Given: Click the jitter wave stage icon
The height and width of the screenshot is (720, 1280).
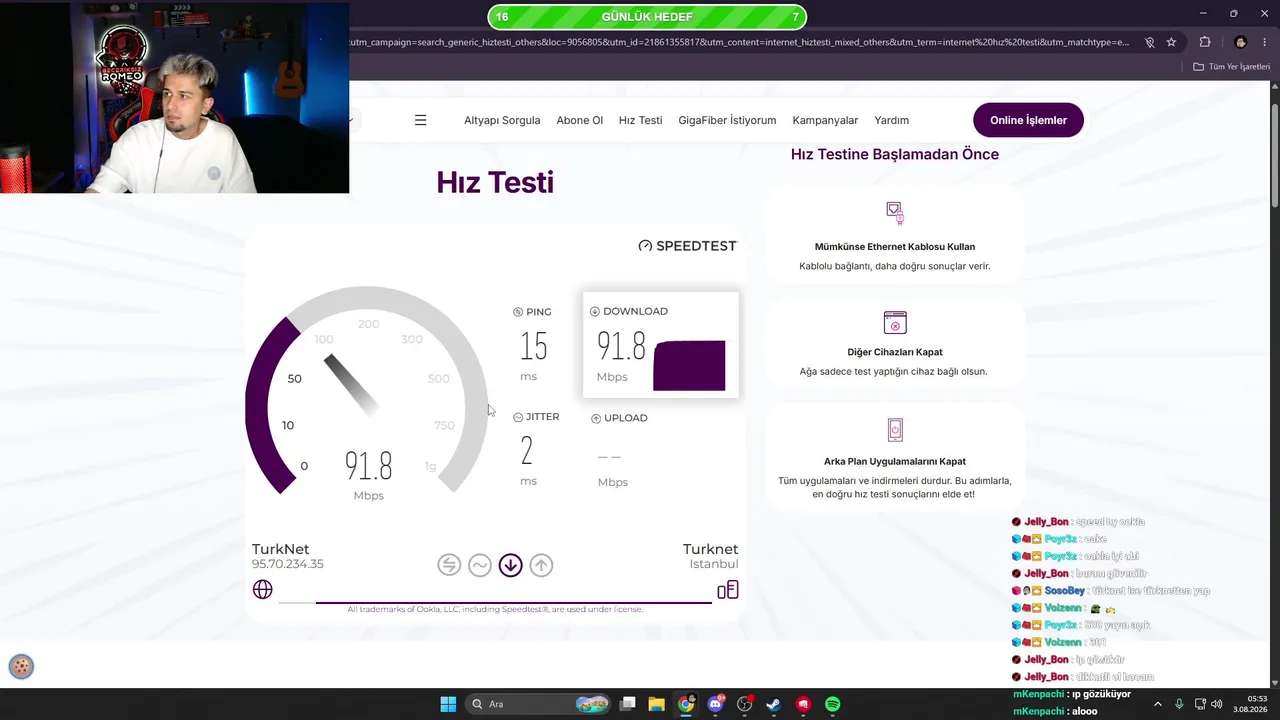Looking at the screenshot, I should (480, 565).
